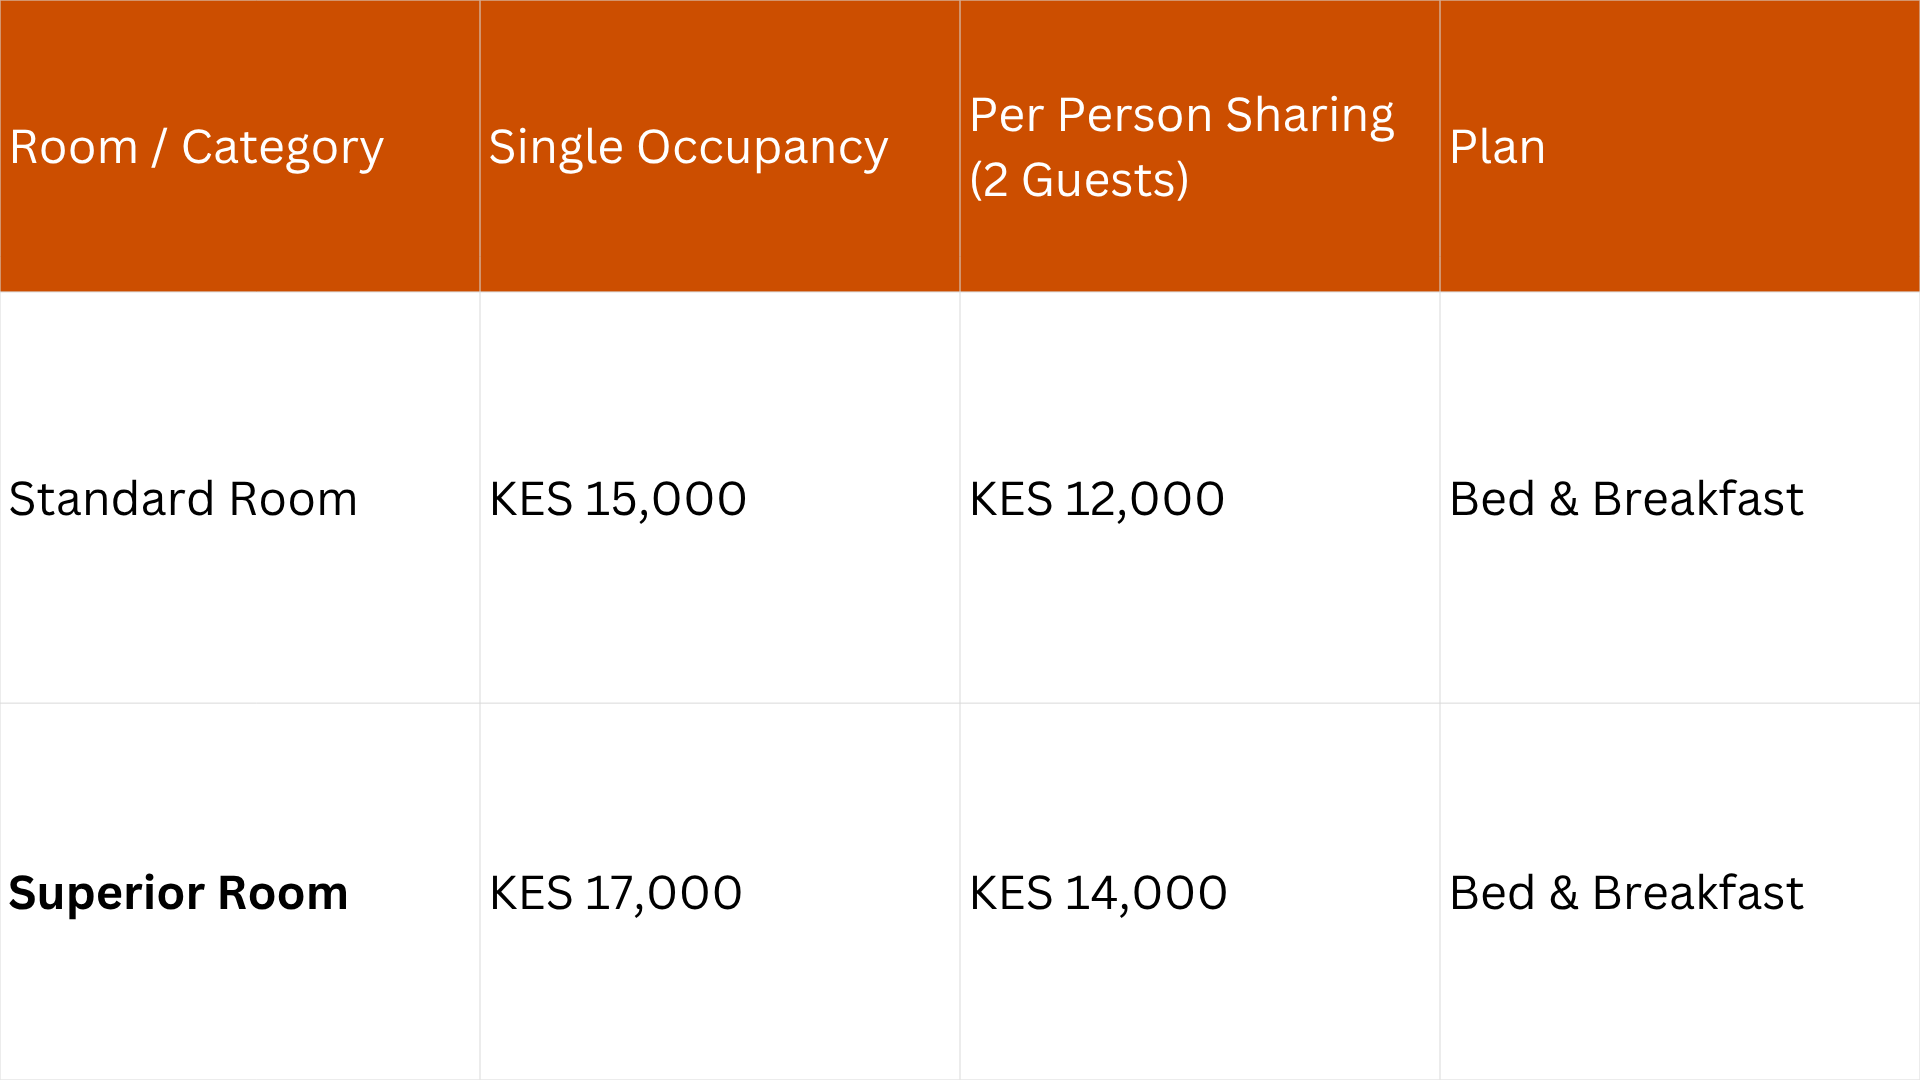Click the word "Category" in the header
Screen dimensions: 1920x1080
(282, 148)
